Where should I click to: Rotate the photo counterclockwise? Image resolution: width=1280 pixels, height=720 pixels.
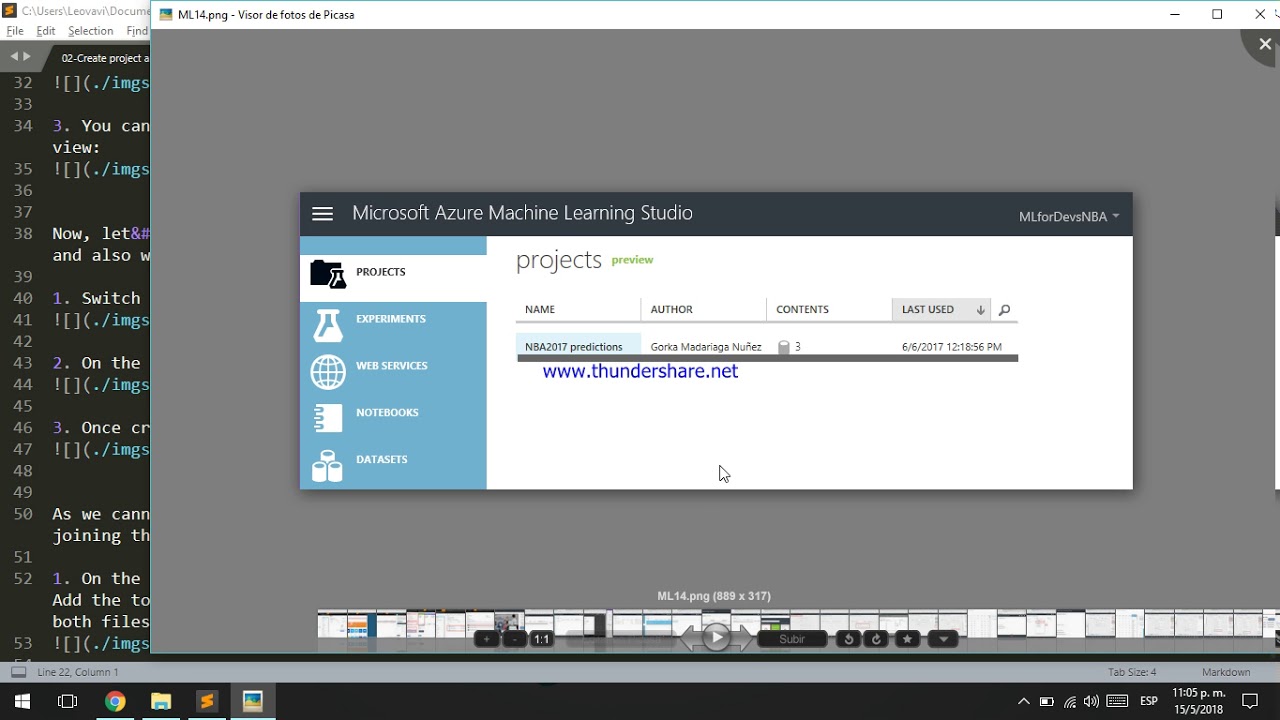coord(849,639)
